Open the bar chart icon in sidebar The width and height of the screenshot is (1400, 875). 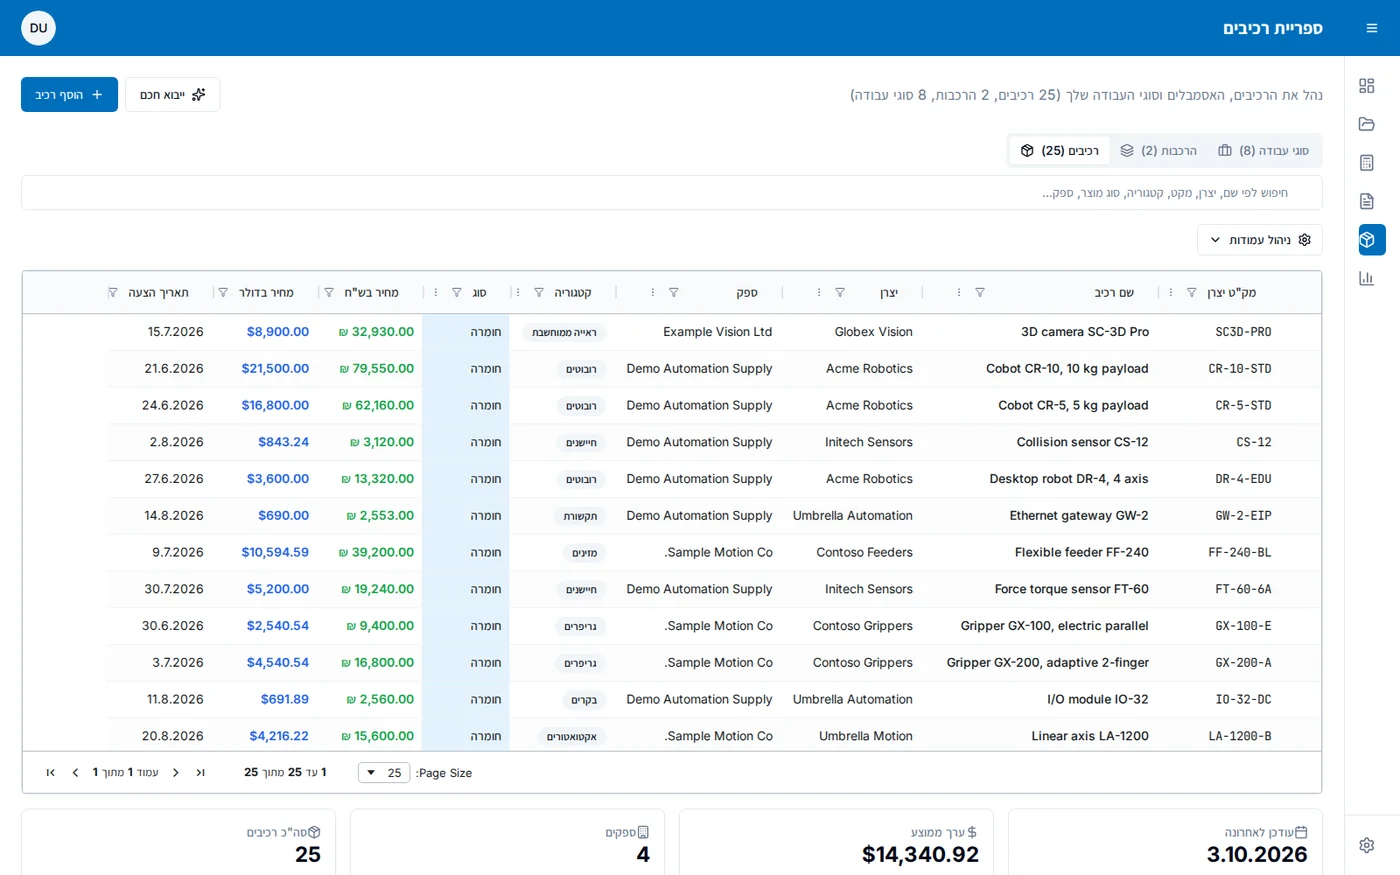pyautogui.click(x=1367, y=278)
